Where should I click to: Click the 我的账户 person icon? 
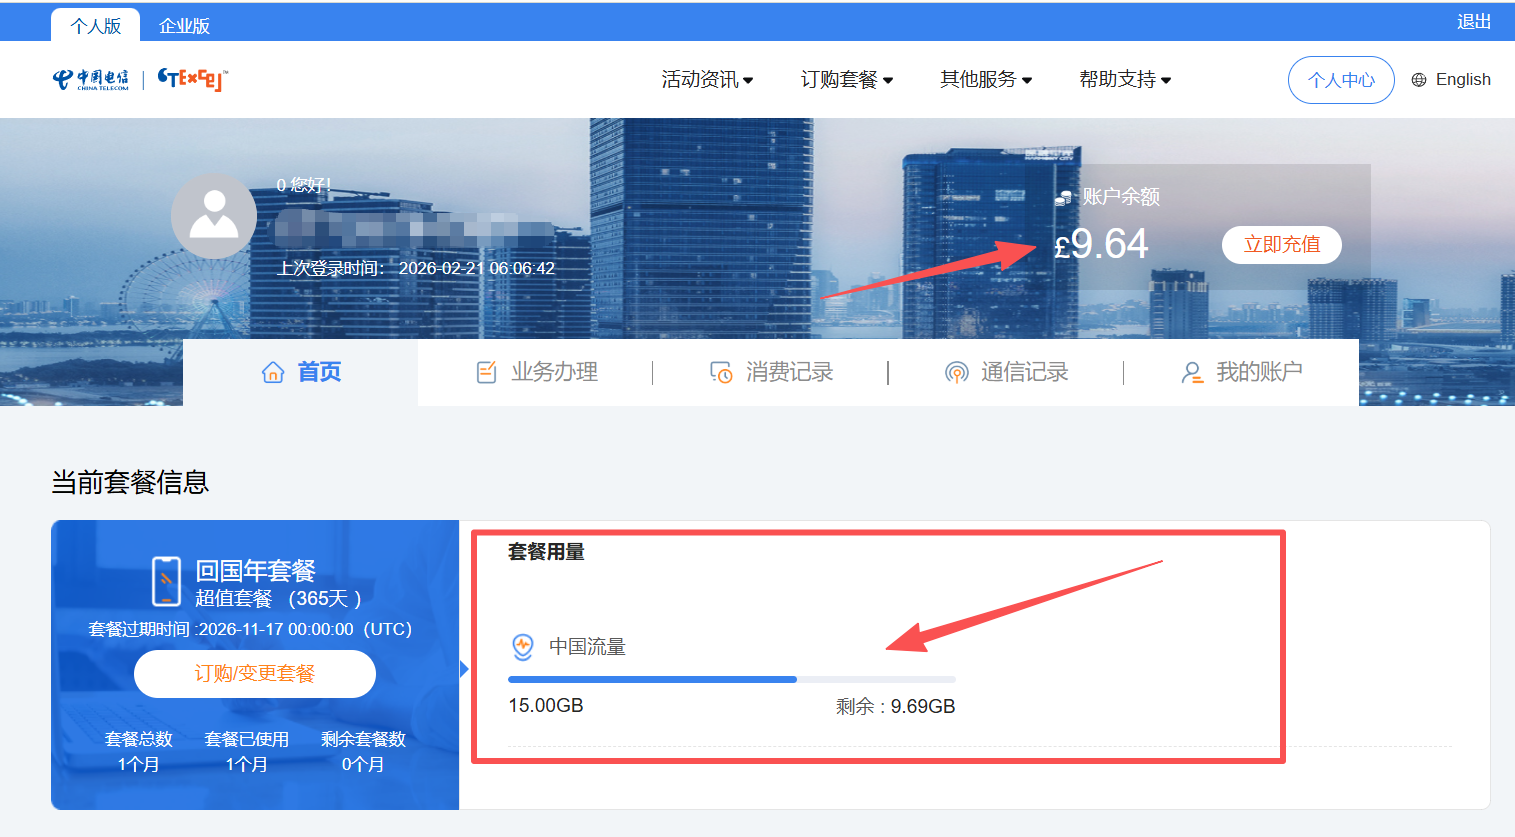tap(1192, 373)
